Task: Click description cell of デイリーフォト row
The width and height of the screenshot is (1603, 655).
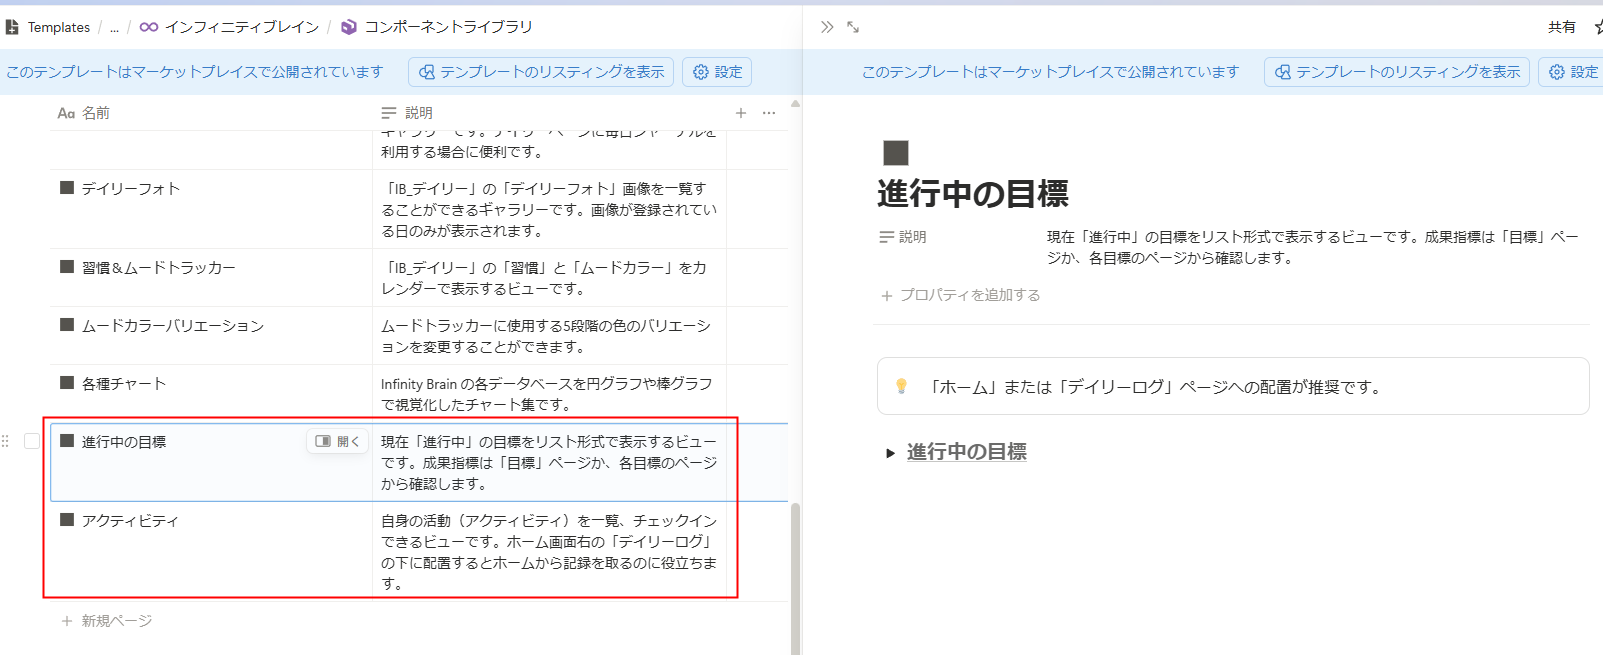Action: [x=549, y=209]
